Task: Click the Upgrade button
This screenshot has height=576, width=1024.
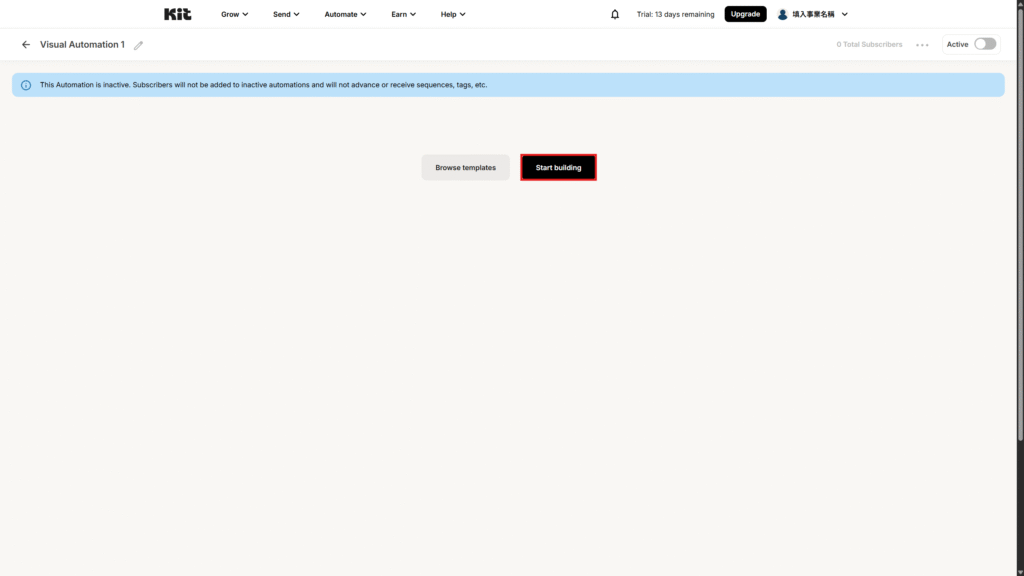Action: click(745, 14)
